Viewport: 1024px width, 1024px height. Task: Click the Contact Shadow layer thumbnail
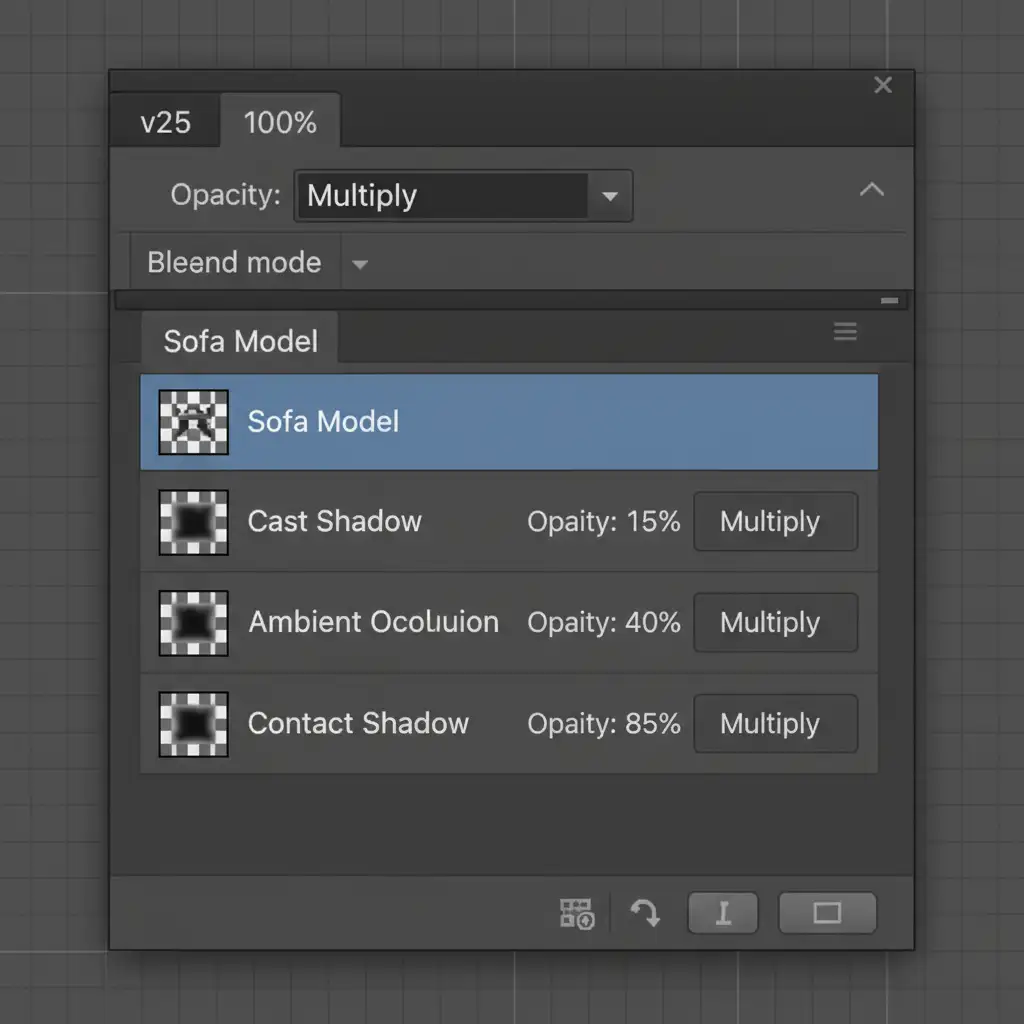(194, 724)
